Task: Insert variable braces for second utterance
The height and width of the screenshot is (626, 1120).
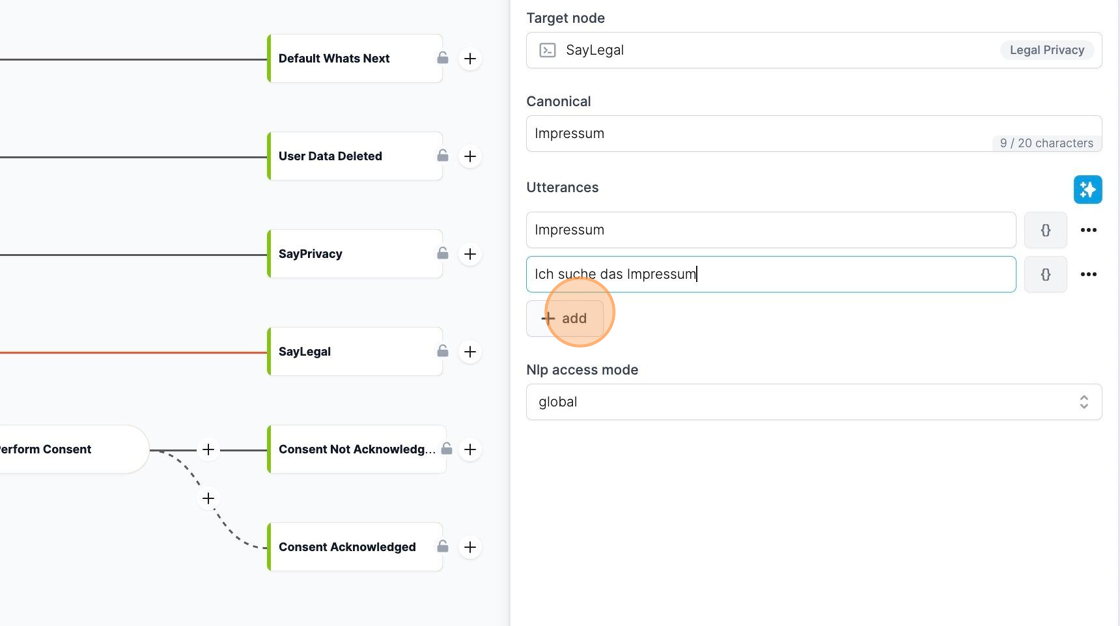Action: 1045,274
